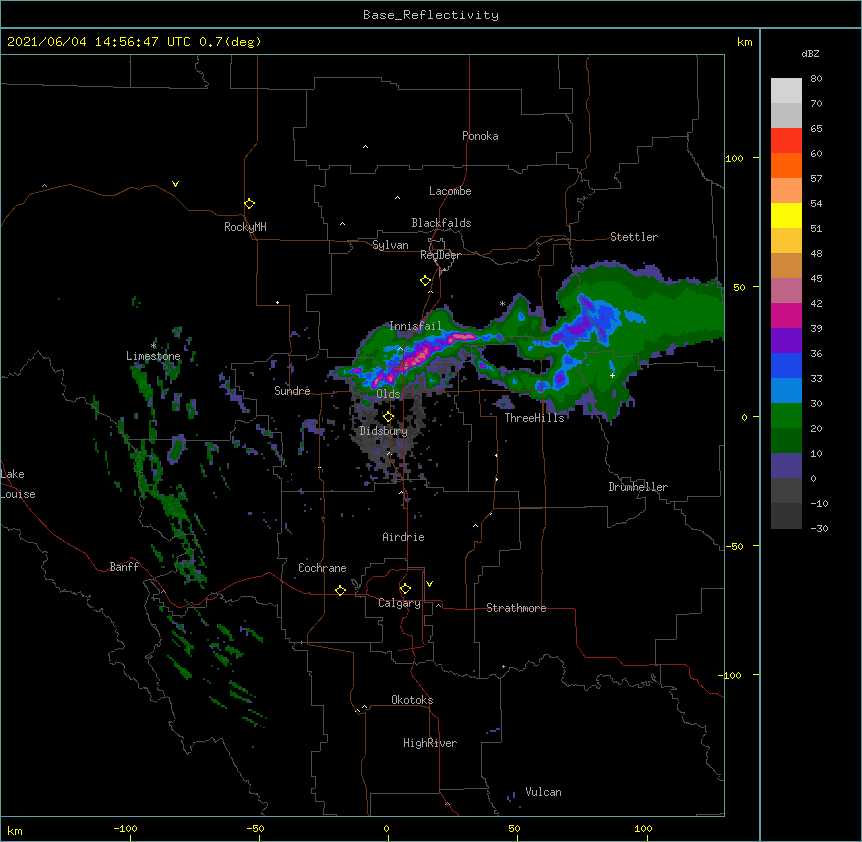
Task: Click the asterisk marker above Limestone label
Action: 153,345
